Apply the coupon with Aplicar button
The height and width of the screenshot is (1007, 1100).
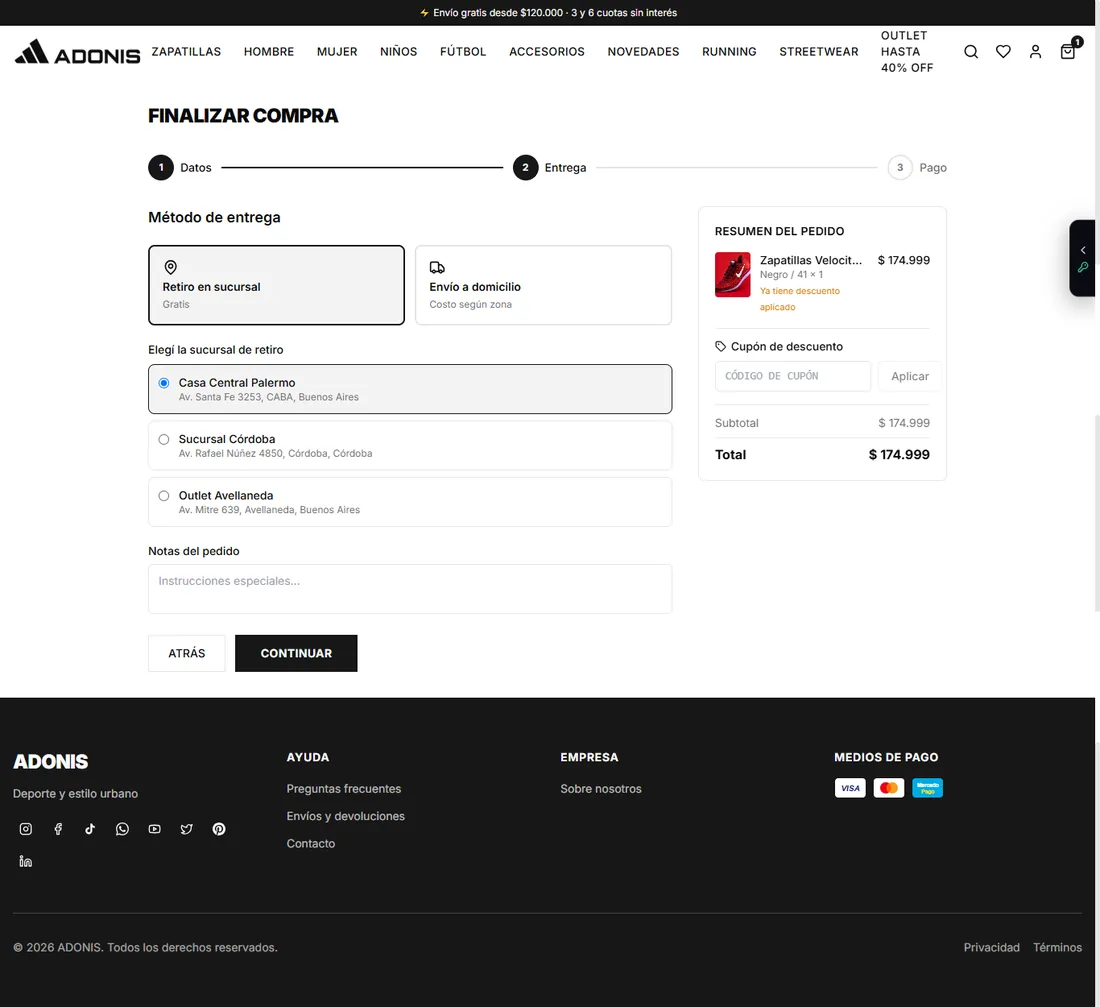click(x=910, y=376)
